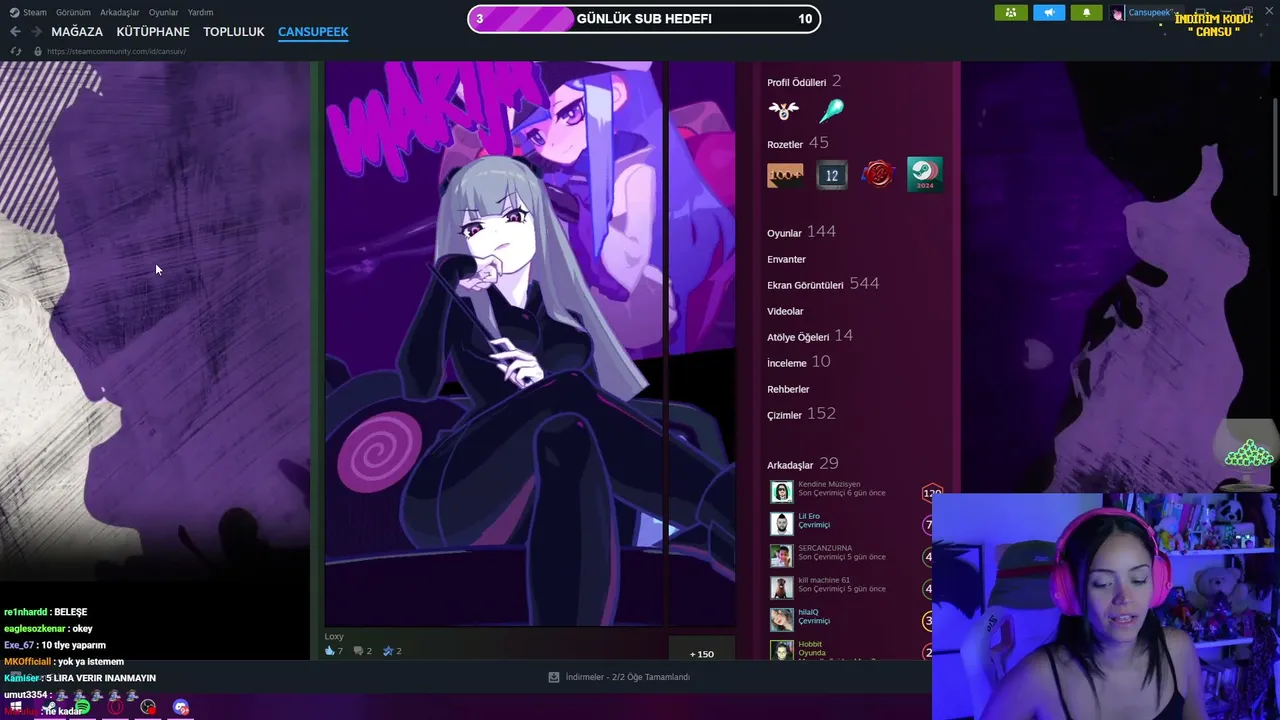Switch to the CANSUPEEK tab

pyautogui.click(x=313, y=32)
